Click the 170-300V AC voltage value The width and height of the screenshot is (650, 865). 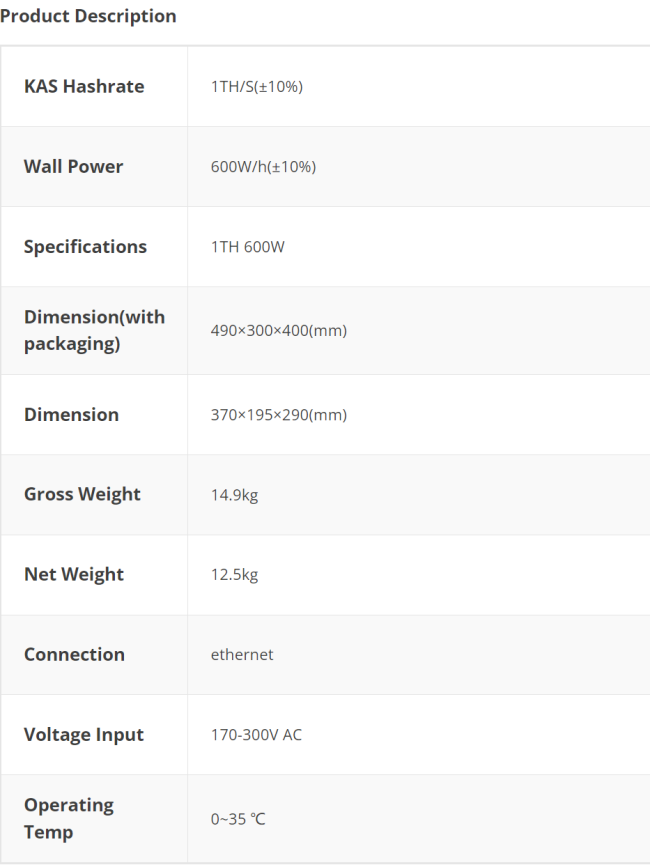[x=256, y=735]
